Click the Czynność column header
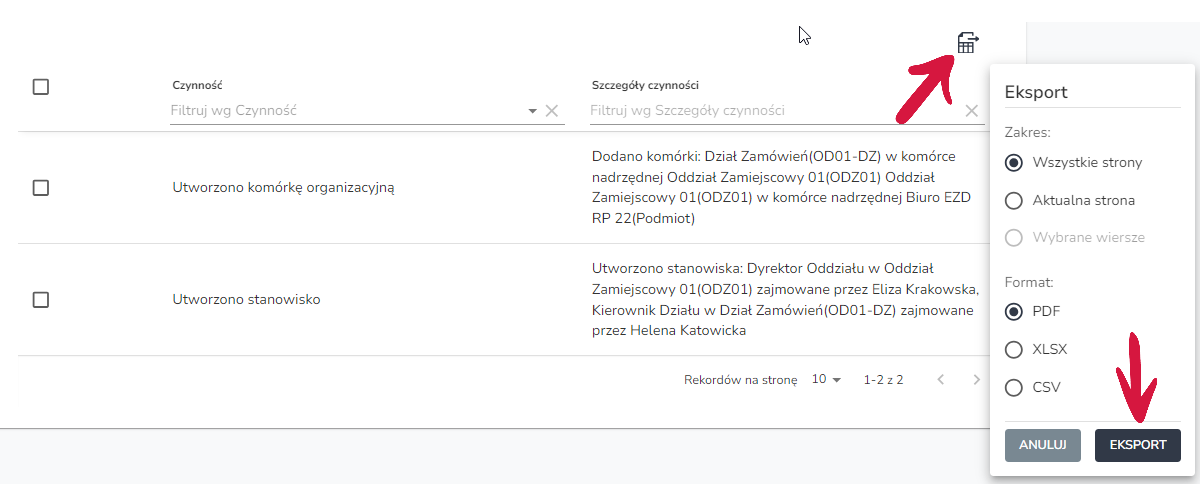This screenshot has height=501, width=1200. pos(198,86)
